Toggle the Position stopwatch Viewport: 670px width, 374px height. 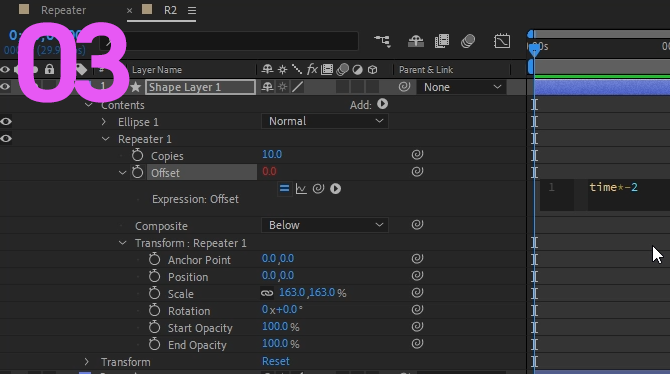click(154, 276)
